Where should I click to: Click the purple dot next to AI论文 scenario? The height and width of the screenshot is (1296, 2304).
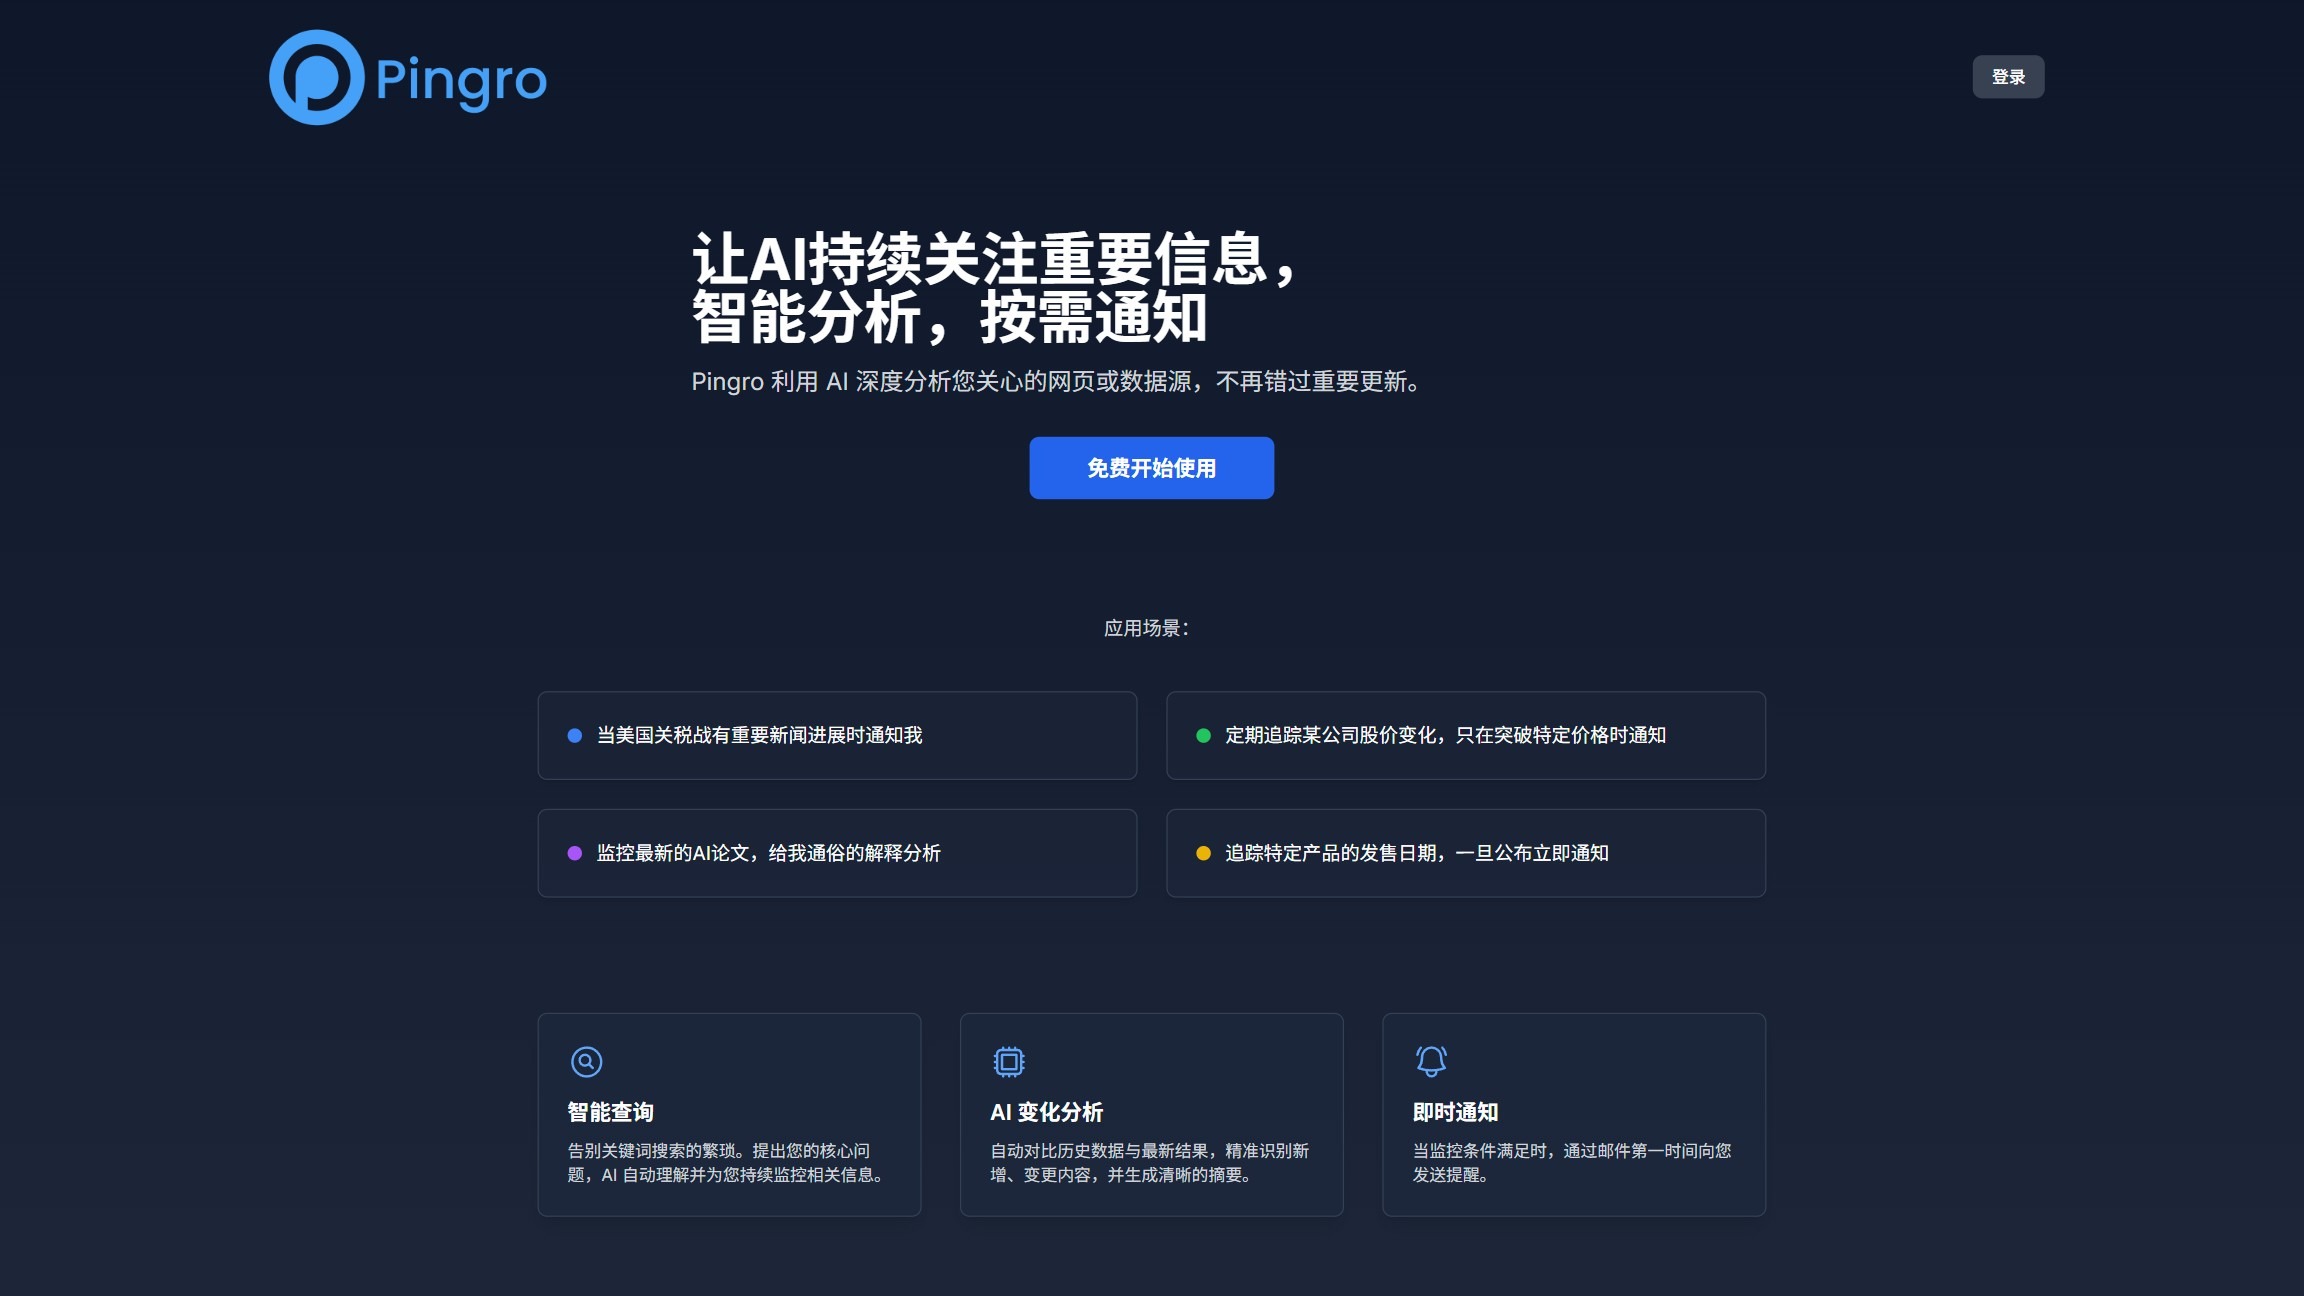(x=573, y=853)
